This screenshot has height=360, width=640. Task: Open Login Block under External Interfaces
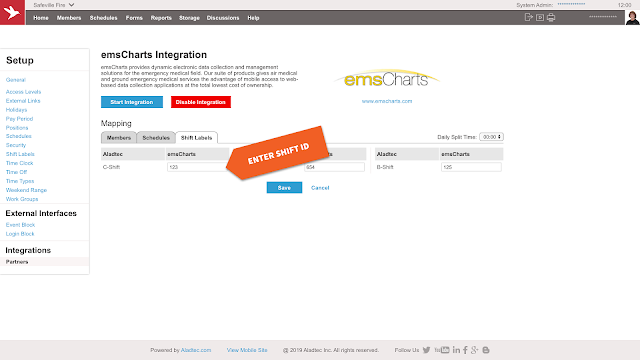tap(20, 234)
